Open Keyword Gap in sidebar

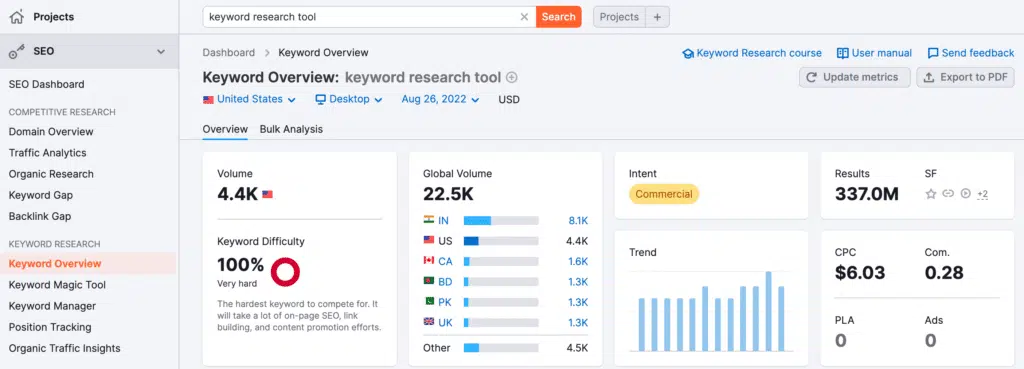(40, 195)
